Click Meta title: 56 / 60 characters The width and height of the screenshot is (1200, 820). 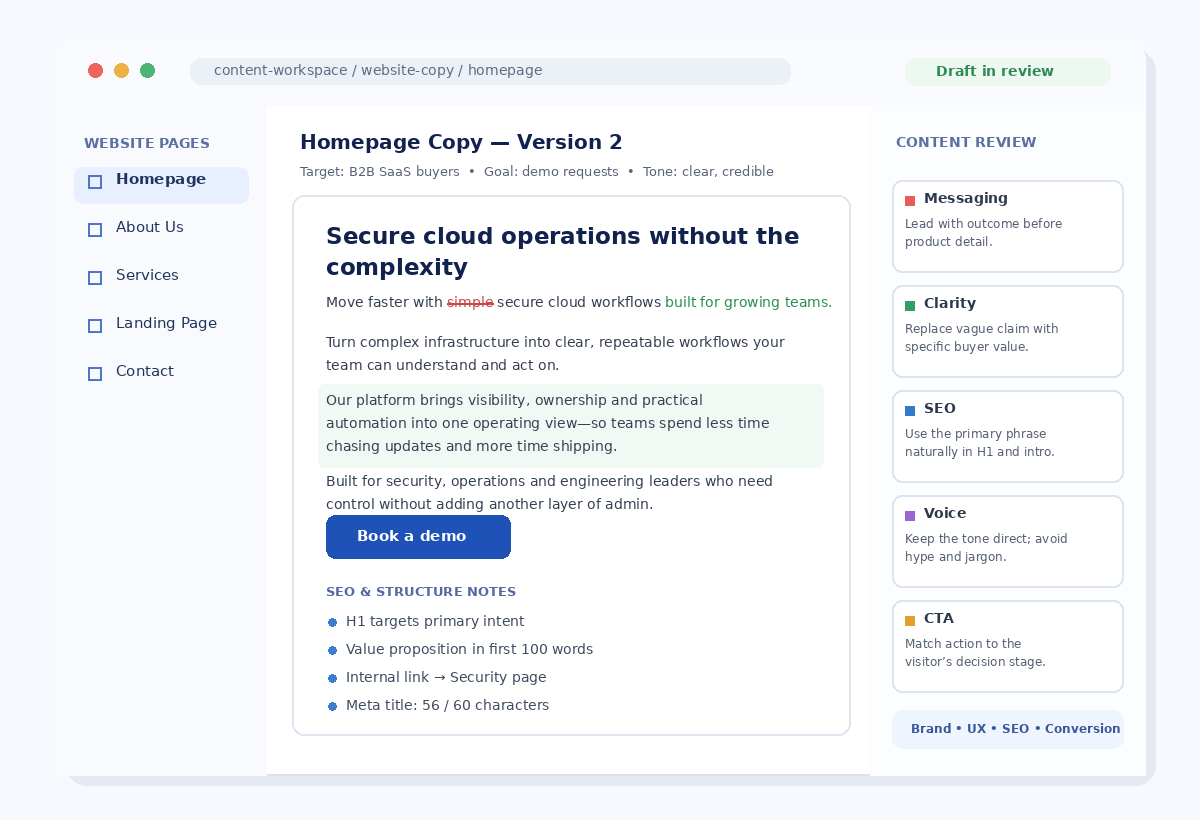[x=447, y=706]
